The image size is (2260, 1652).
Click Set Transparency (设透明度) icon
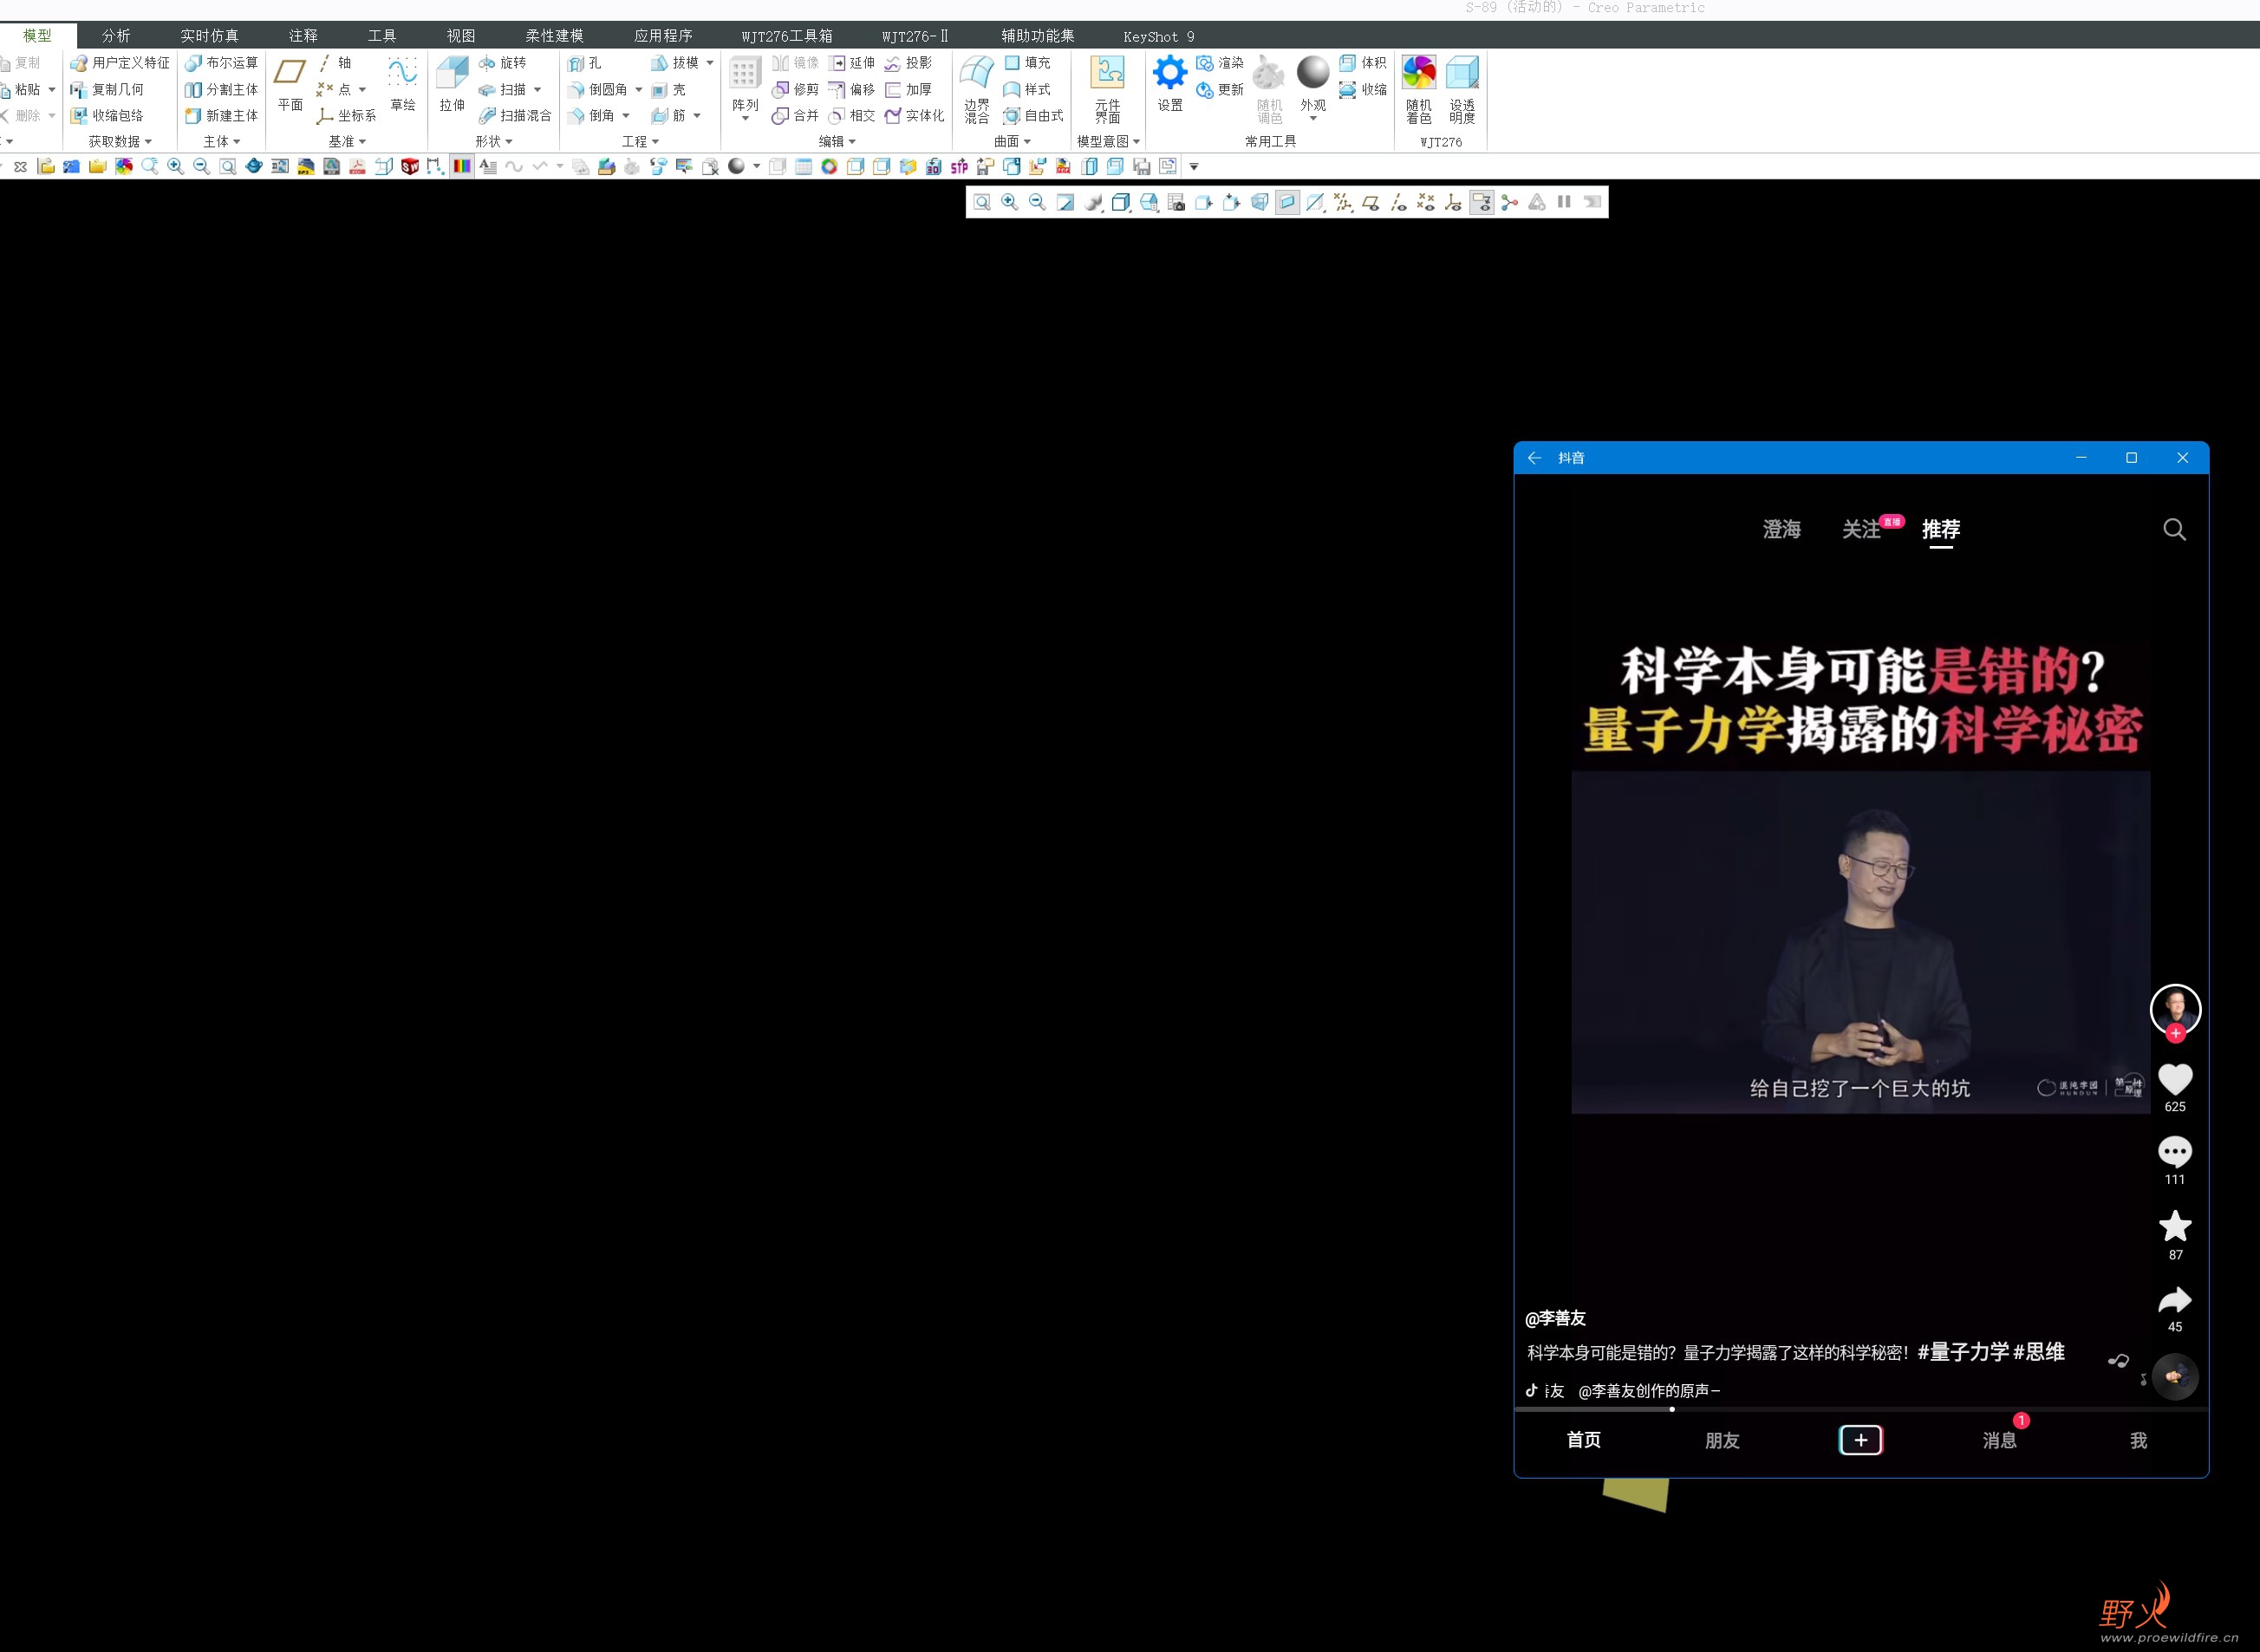point(1462,88)
